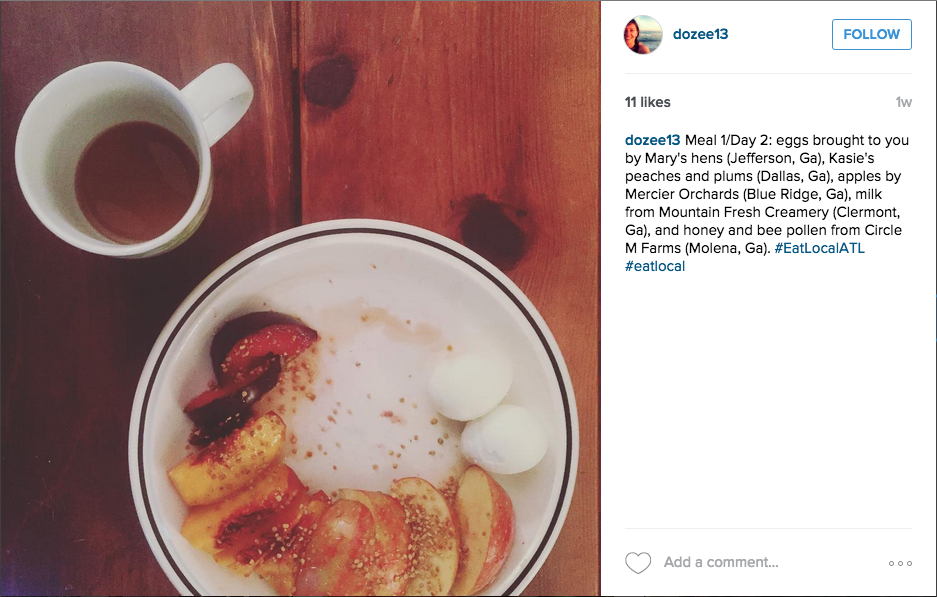Click the FOLLOW button
Screen dimensions: 937x597
click(871, 34)
